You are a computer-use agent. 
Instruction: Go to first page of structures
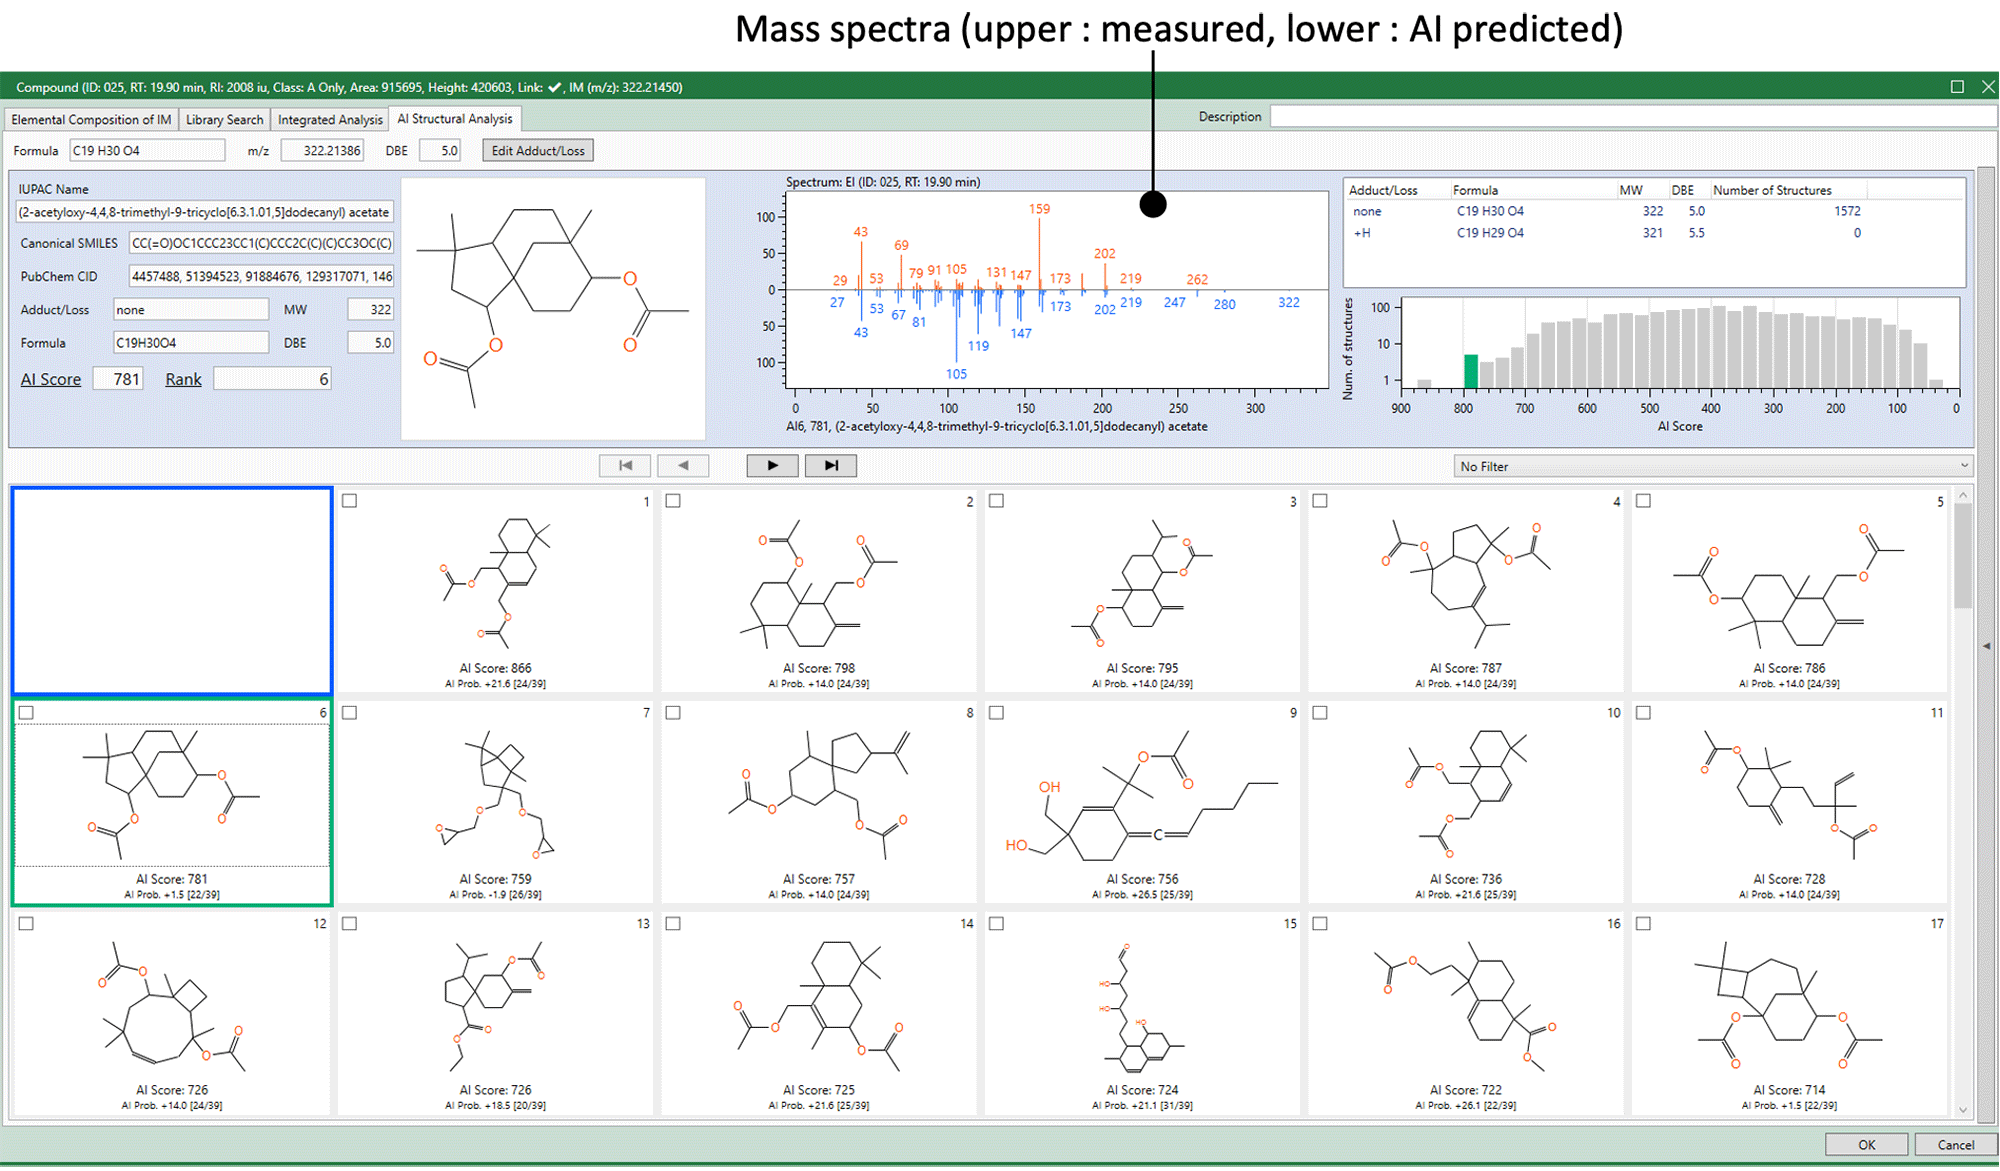(625, 466)
